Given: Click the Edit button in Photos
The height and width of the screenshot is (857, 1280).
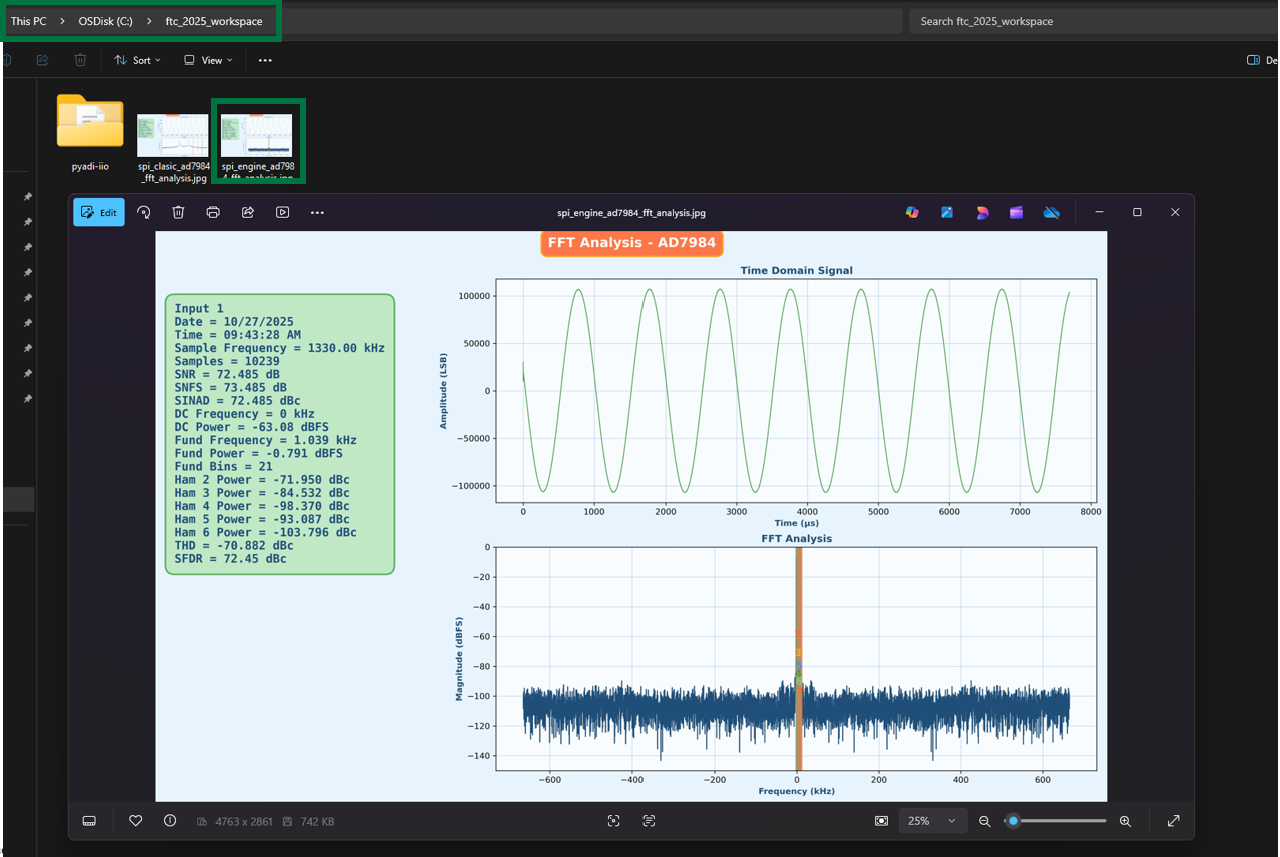Looking at the screenshot, I should click(x=98, y=212).
